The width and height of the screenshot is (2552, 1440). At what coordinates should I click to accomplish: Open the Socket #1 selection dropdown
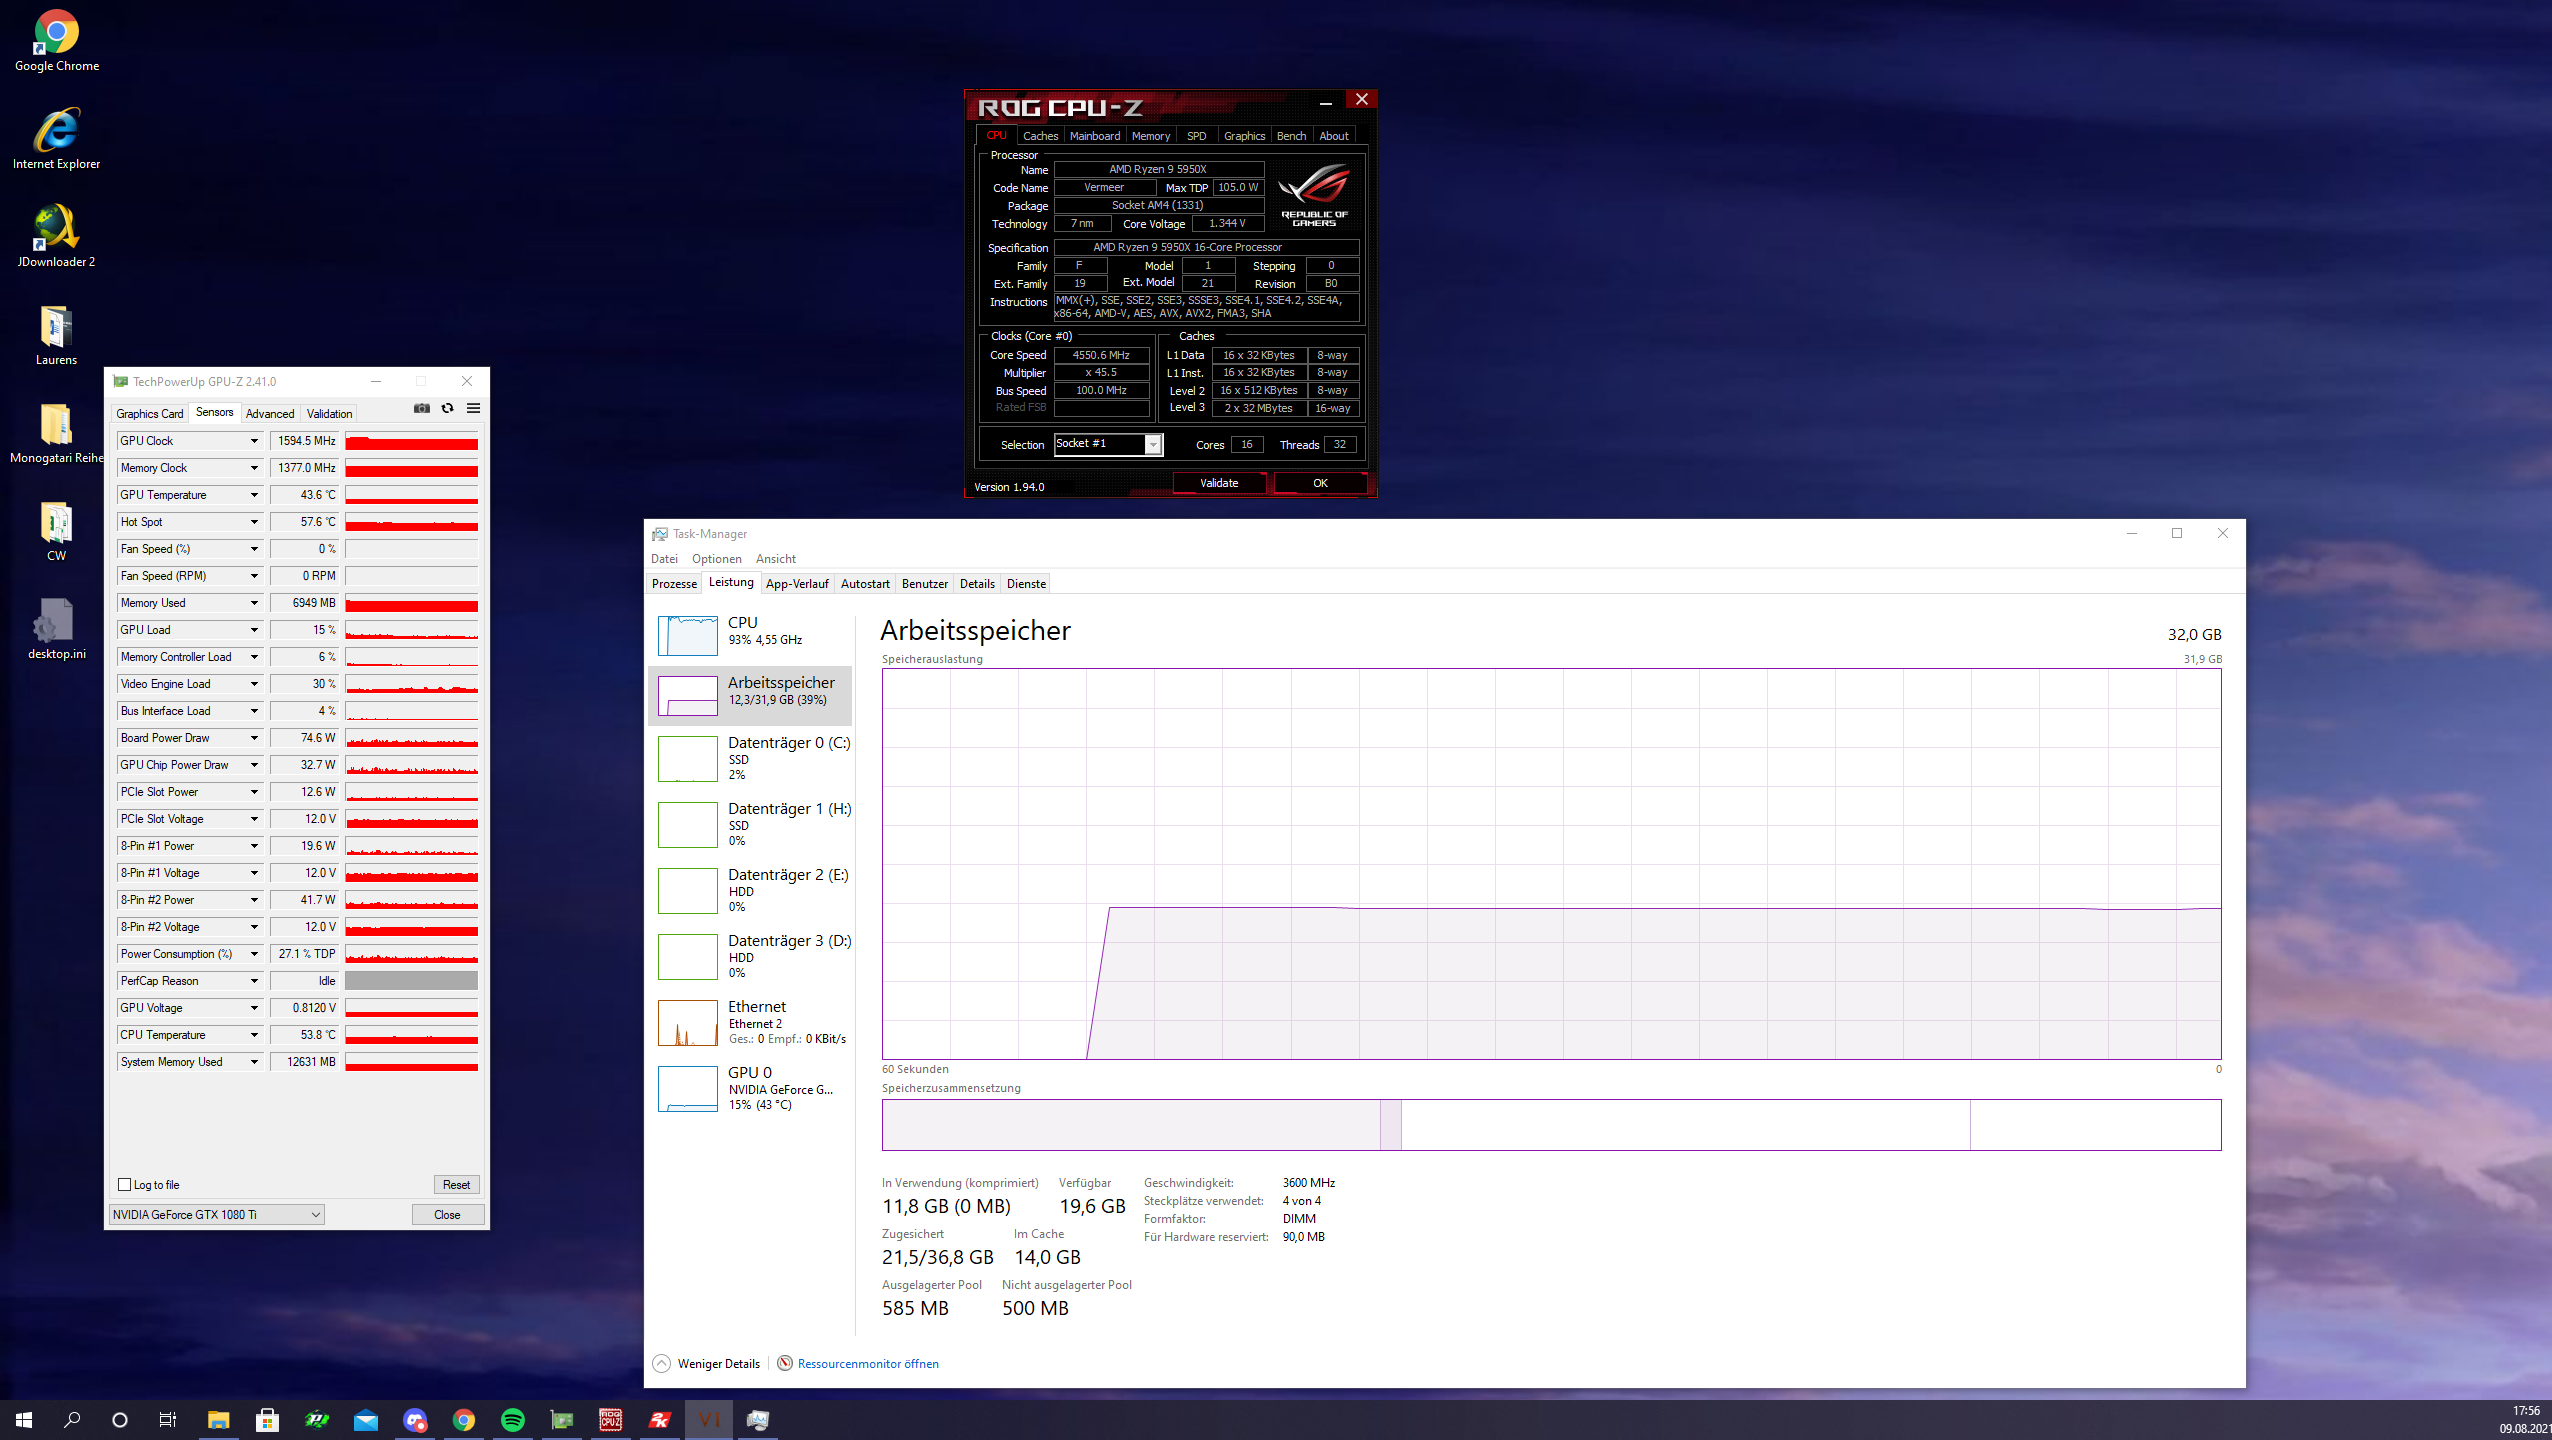pyautogui.click(x=1153, y=444)
